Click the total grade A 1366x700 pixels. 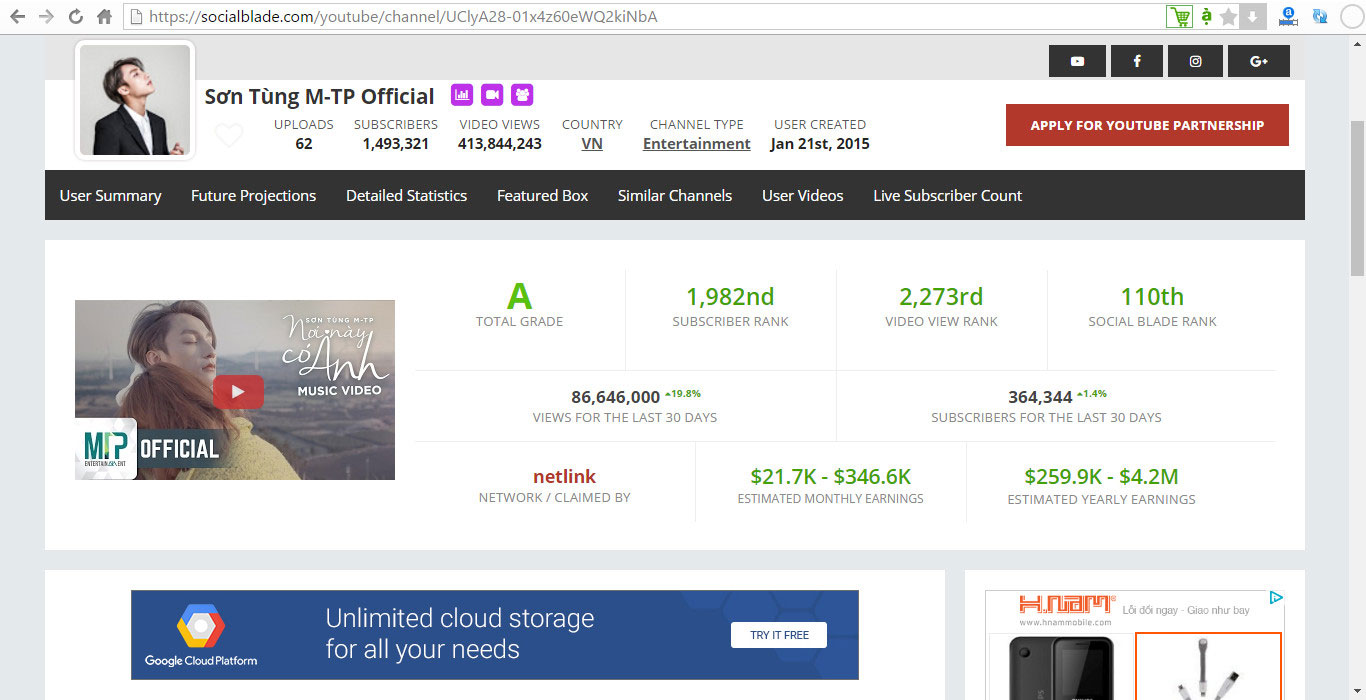coord(519,296)
